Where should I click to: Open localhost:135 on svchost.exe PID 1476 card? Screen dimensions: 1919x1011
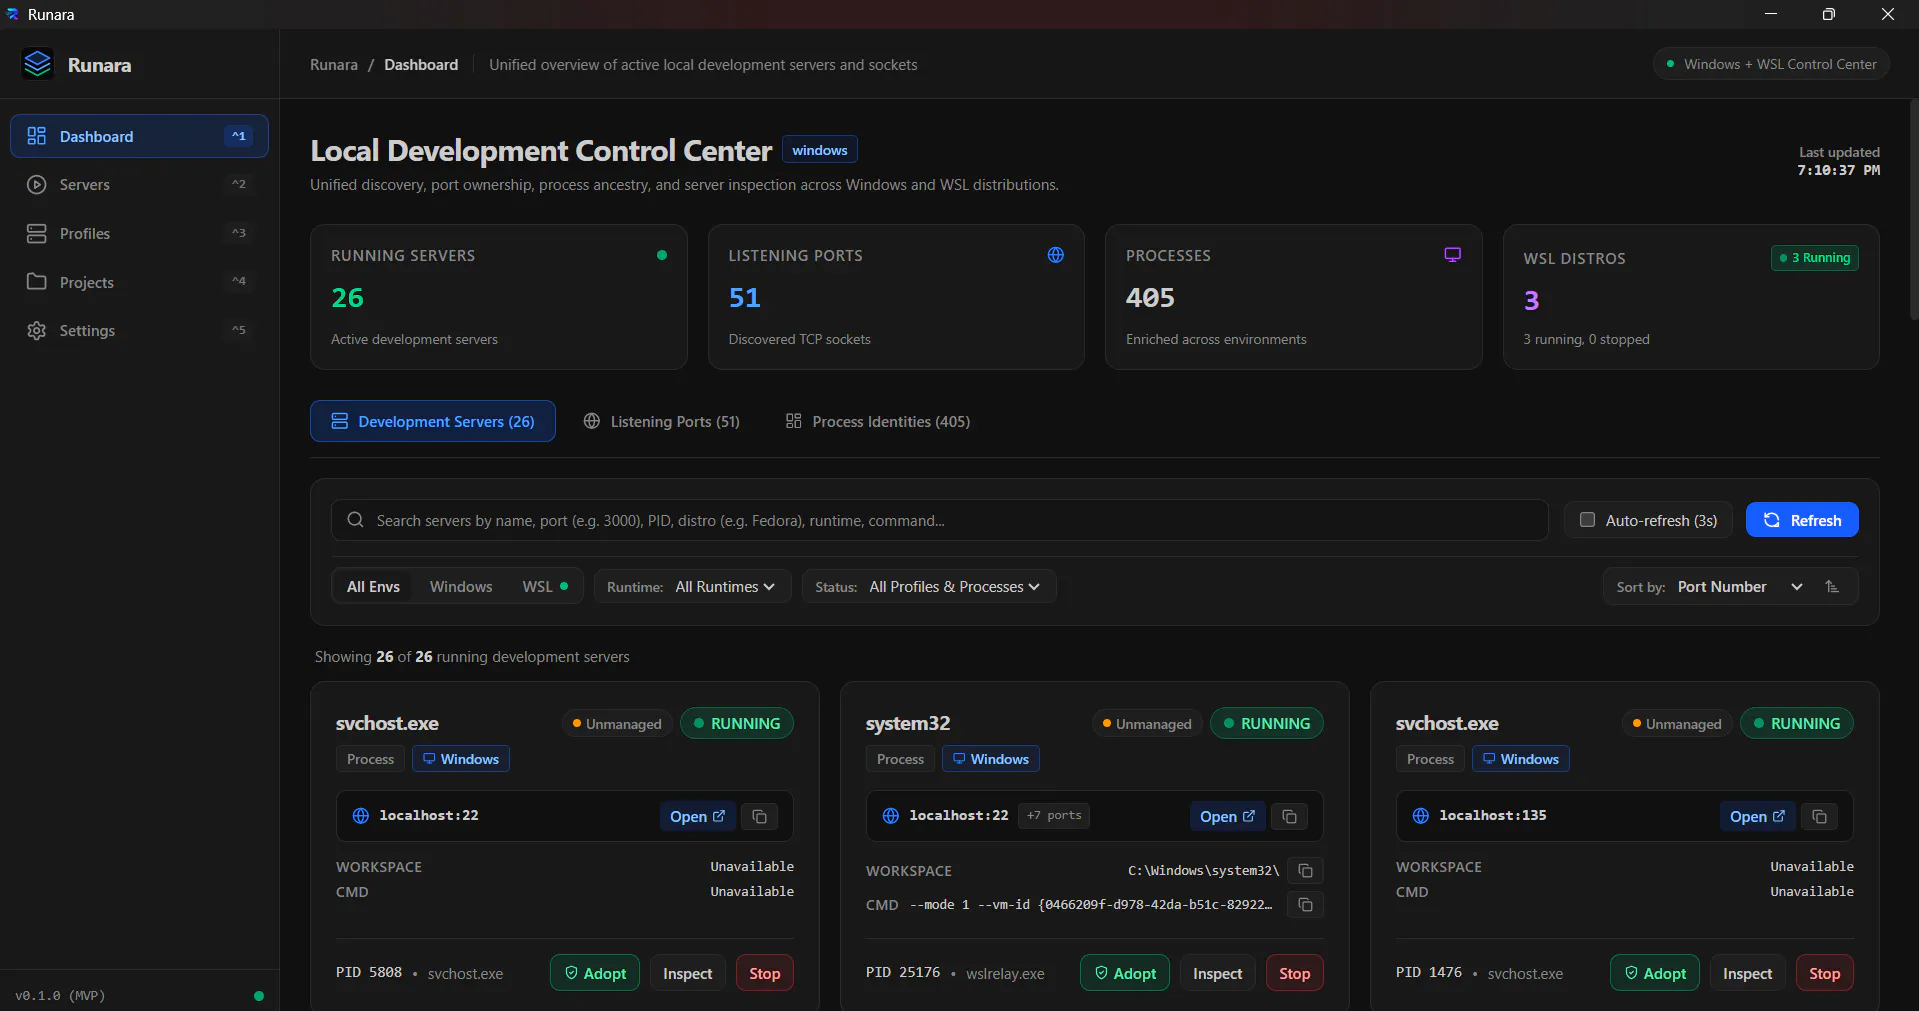[1757, 816]
